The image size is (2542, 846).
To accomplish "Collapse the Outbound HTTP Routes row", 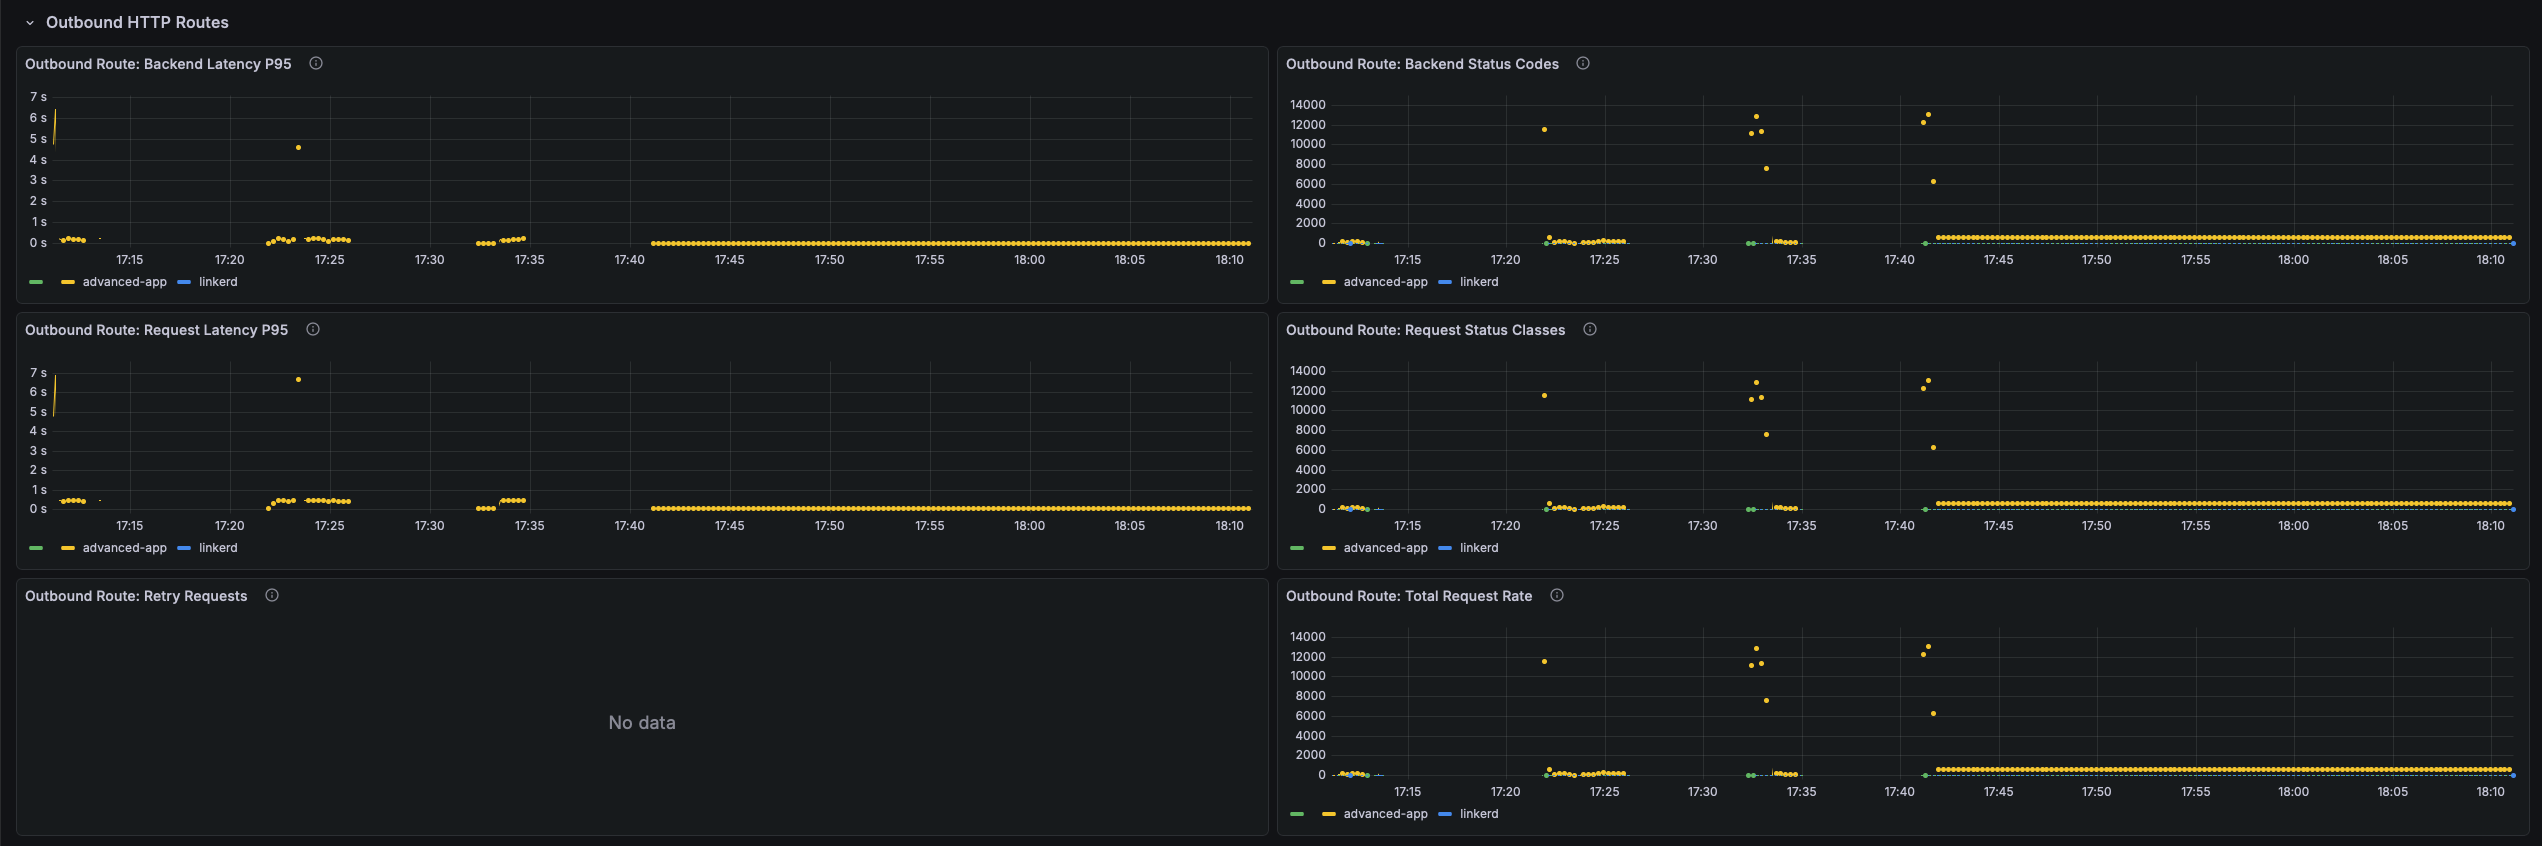I will pos(30,23).
